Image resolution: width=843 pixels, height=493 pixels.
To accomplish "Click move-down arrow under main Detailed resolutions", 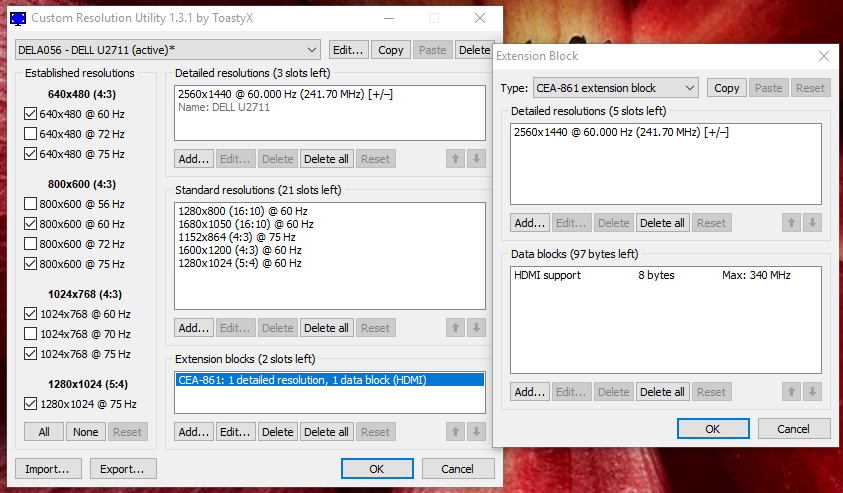I will [x=476, y=158].
